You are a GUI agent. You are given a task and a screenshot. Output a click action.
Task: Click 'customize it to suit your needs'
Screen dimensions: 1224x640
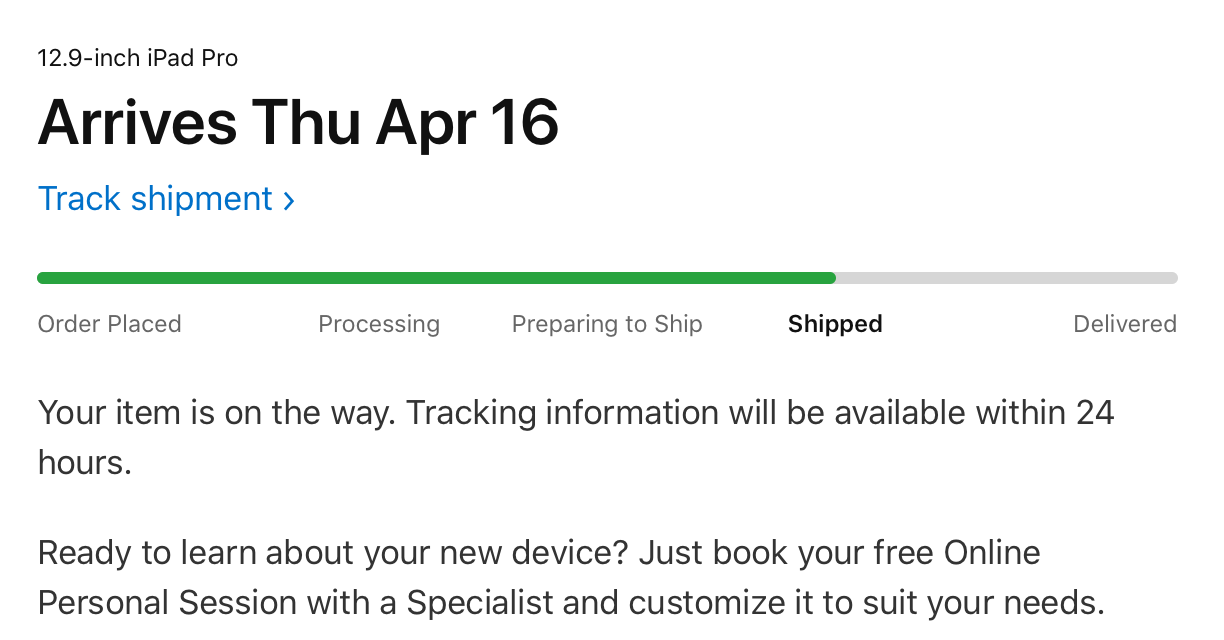point(866,603)
